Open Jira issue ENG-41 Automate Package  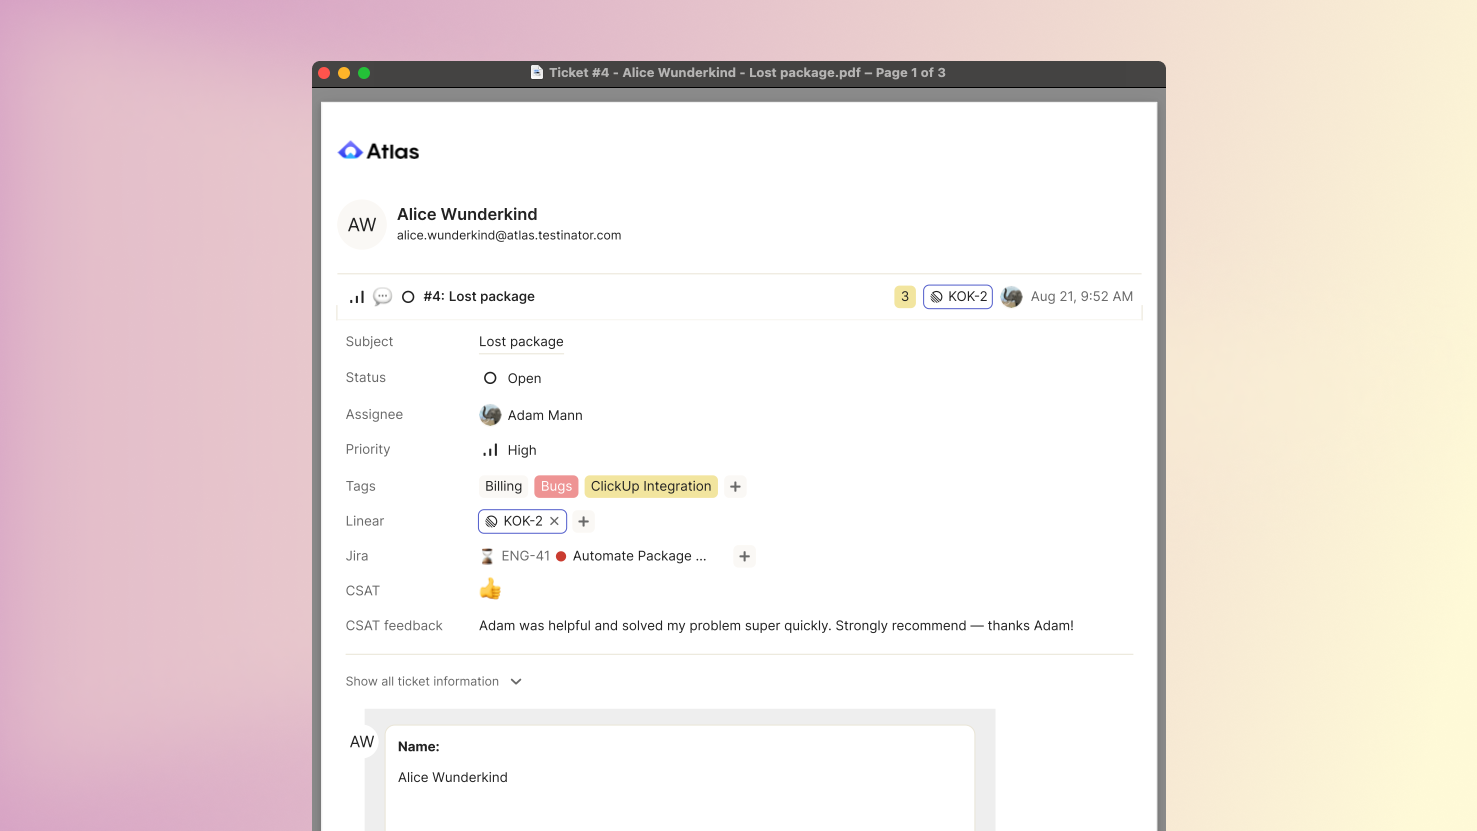click(x=594, y=556)
